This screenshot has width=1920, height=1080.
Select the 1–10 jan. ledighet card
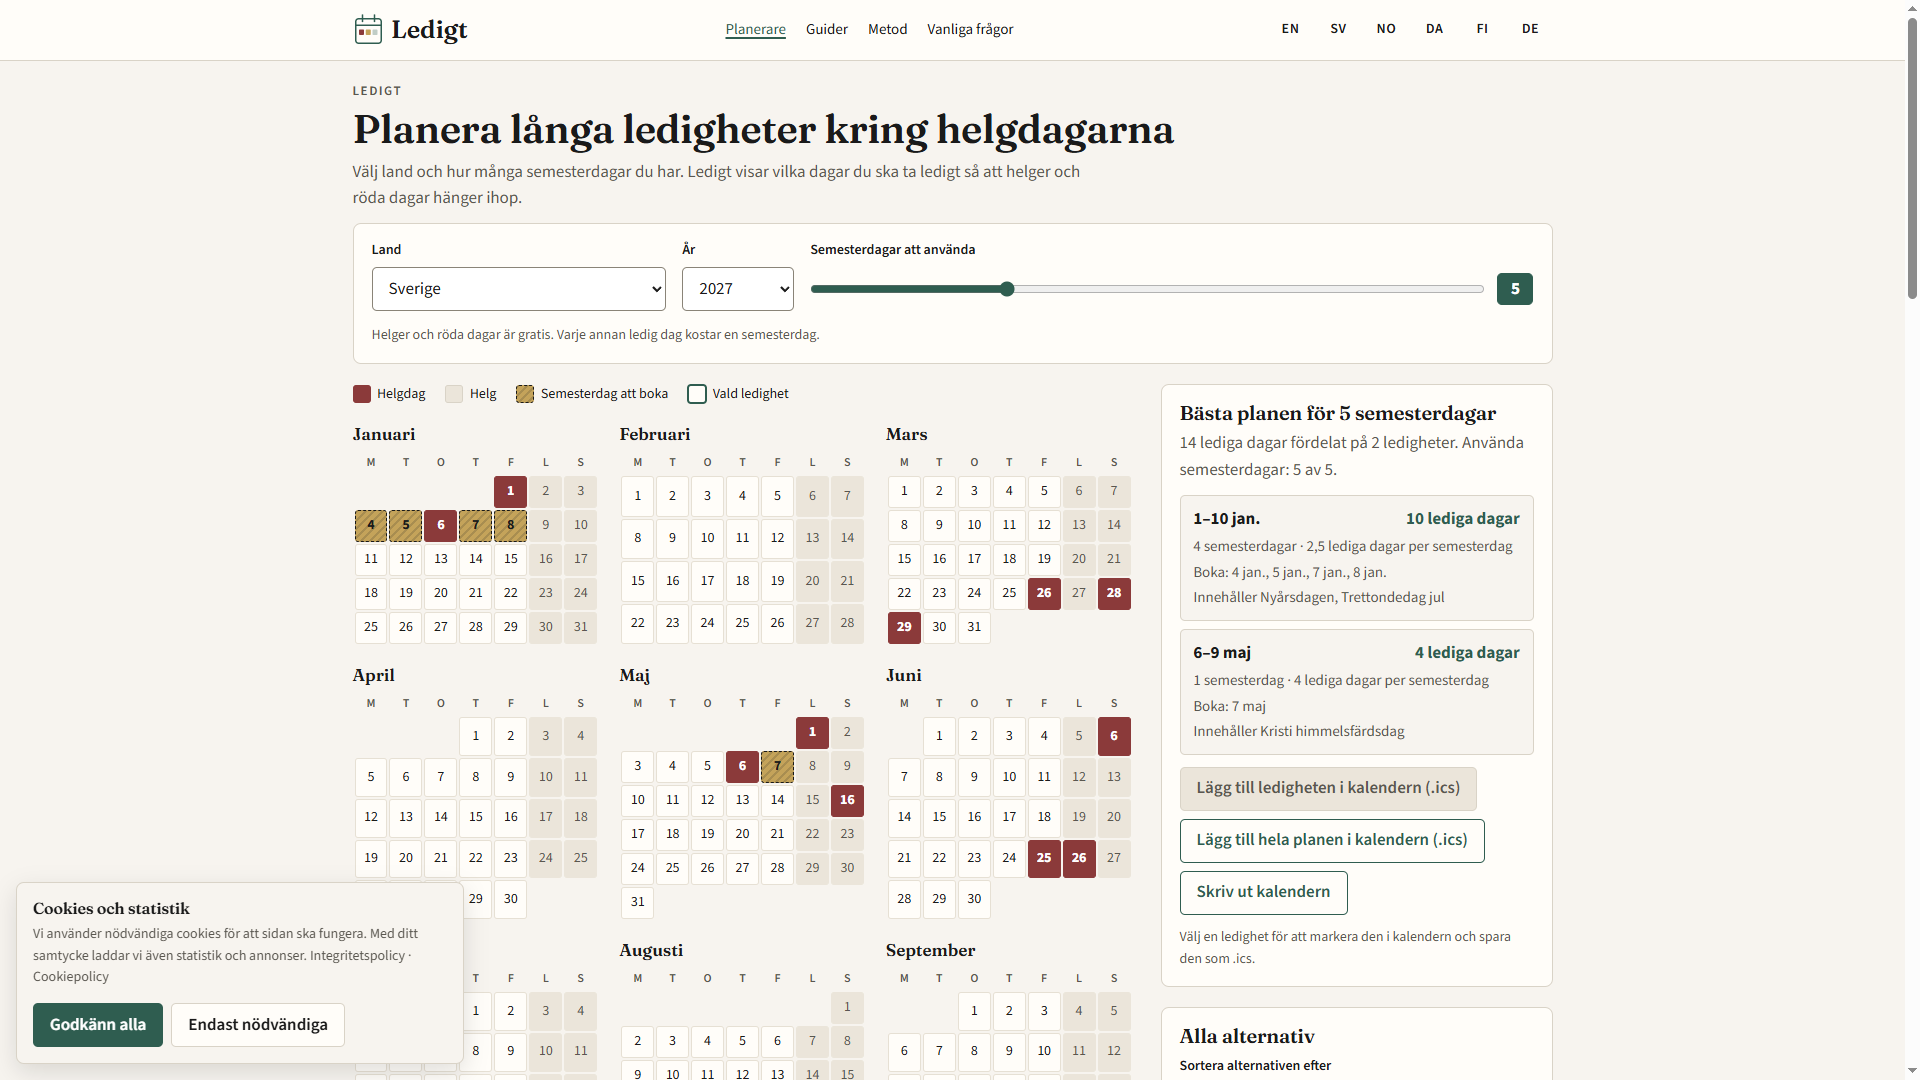[x=1356, y=558]
